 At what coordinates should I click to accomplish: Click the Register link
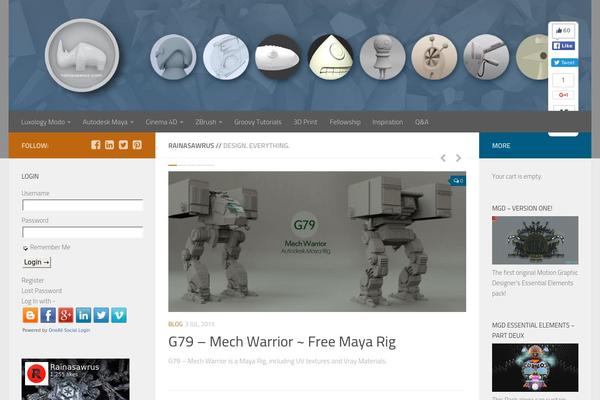33,281
